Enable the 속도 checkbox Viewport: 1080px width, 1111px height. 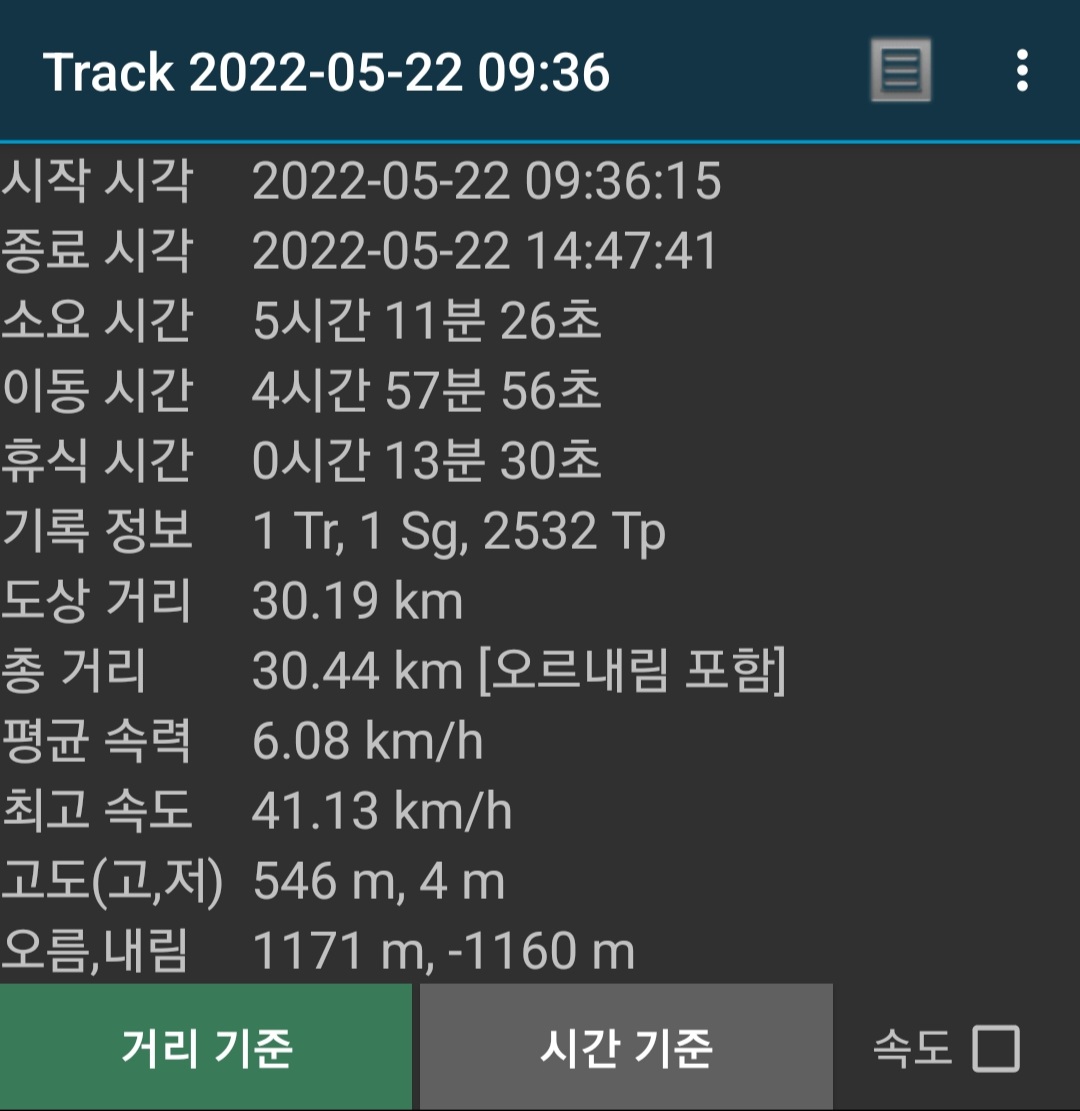point(996,1048)
